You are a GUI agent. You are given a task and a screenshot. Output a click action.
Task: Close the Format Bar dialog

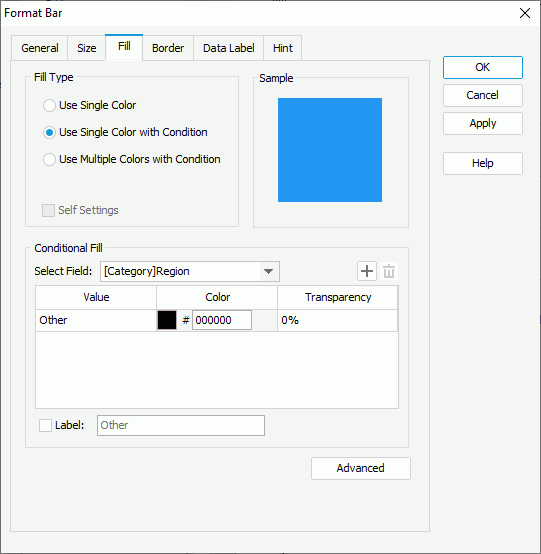[x=525, y=13]
